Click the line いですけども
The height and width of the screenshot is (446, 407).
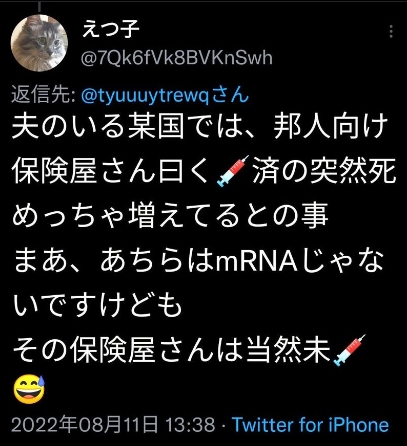pyautogui.click(x=97, y=306)
